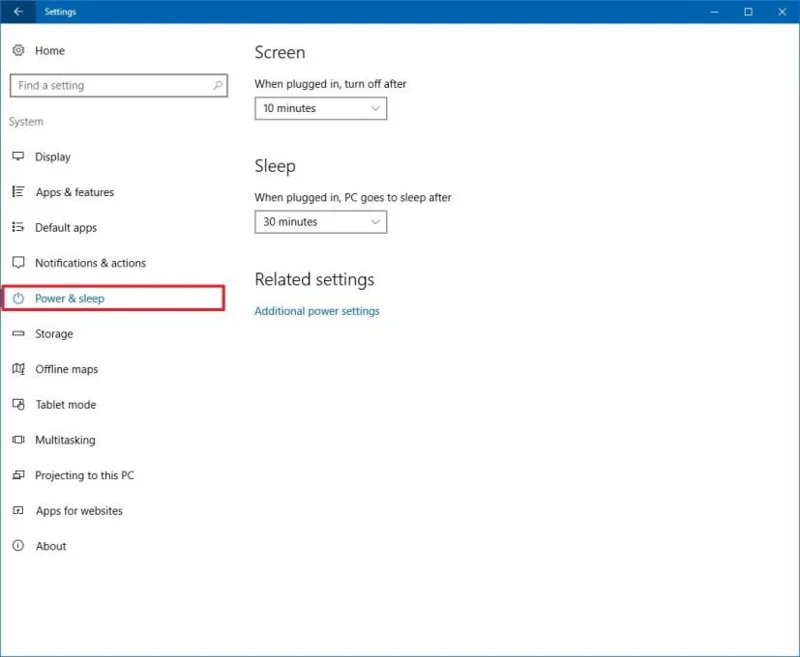
Task: Click the Multitasking icon
Action: coord(18,439)
